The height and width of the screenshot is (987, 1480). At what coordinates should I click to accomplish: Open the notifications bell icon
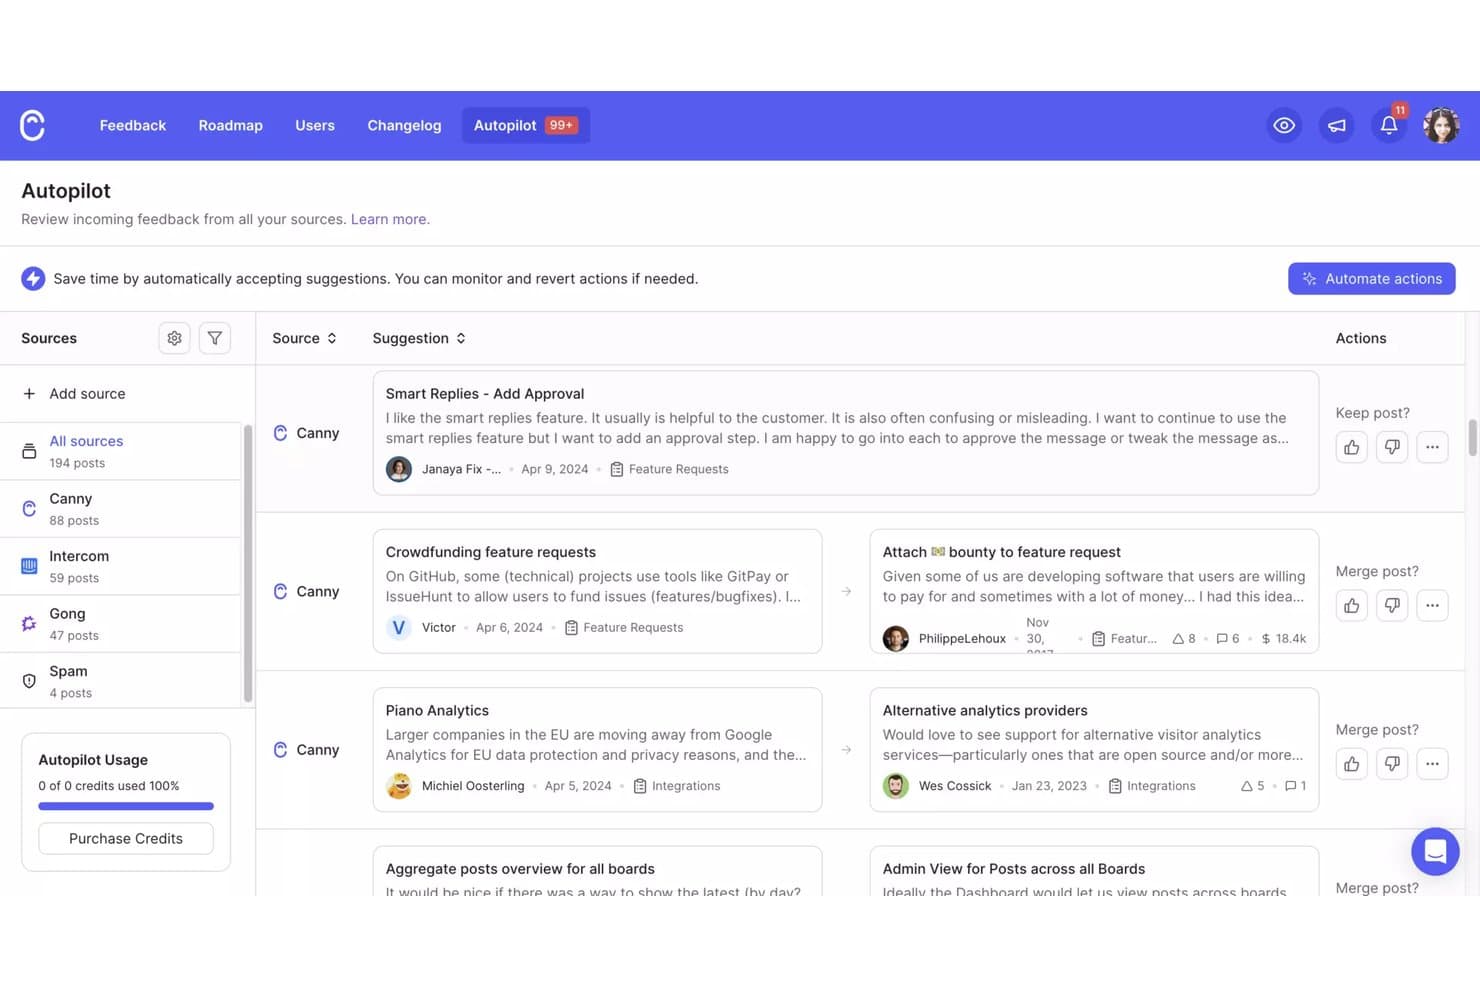click(x=1389, y=125)
